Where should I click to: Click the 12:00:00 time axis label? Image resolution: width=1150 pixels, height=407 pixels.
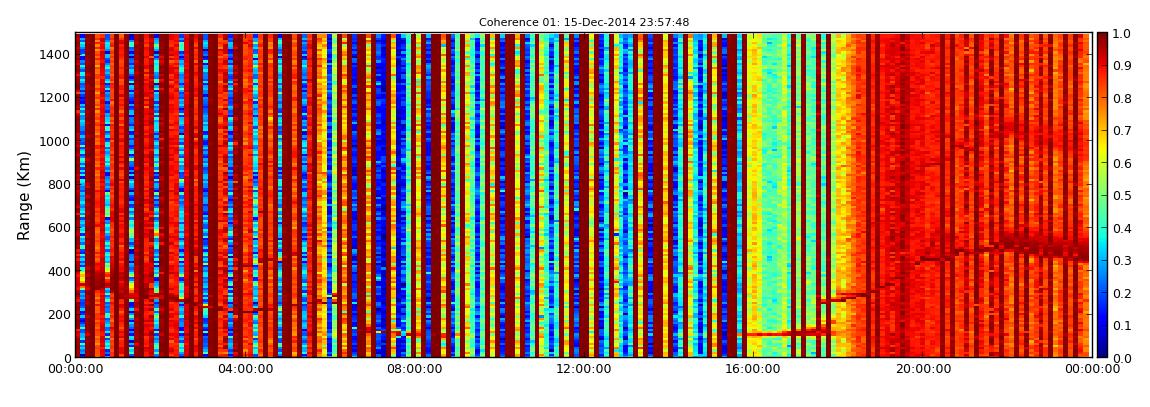coord(584,369)
